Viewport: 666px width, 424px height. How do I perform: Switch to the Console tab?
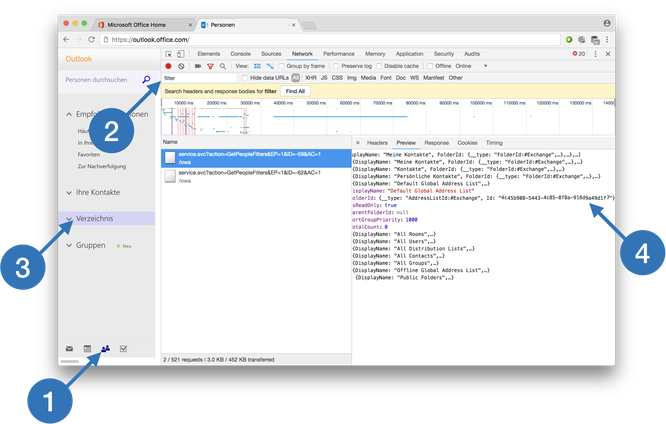240,54
